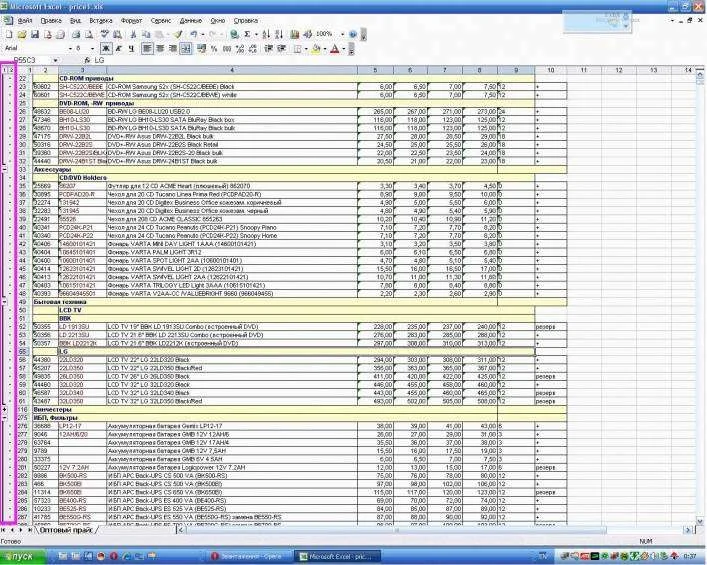Click vertical scrollbar down arrow
This screenshot has height=565, width=707.
[x=699, y=521]
